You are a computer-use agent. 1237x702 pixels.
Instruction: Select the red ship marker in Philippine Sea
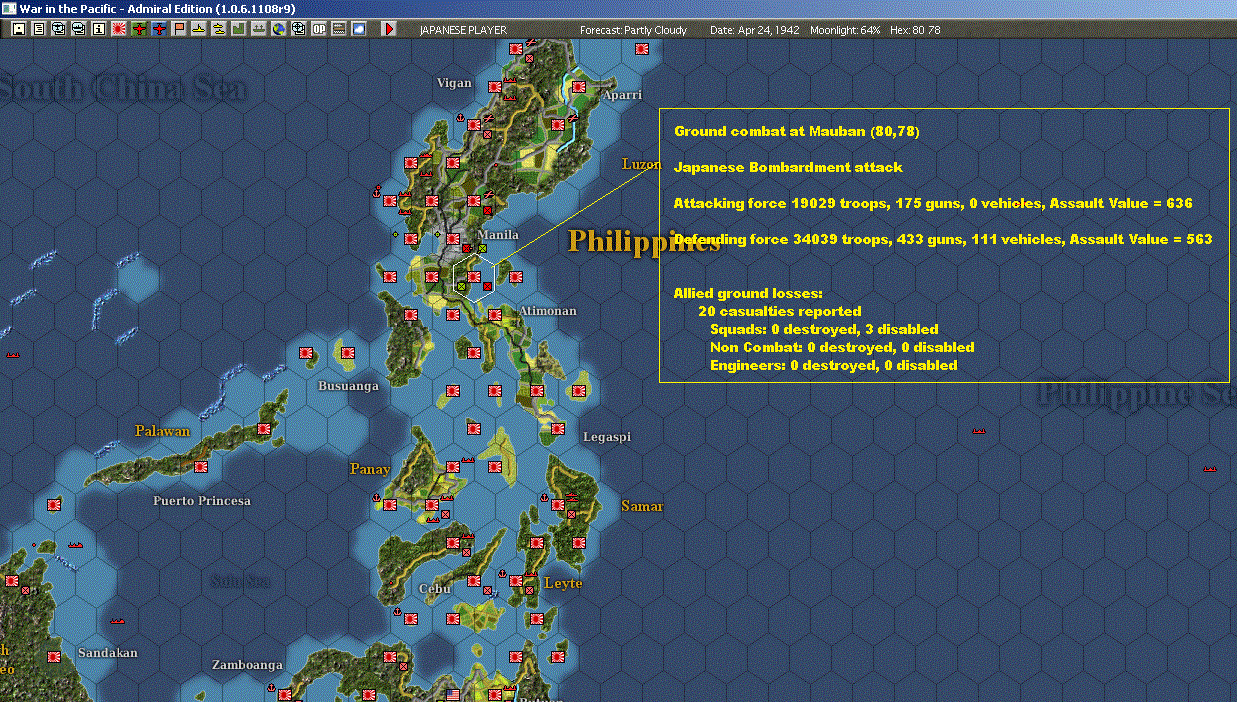tap(979, 430)
